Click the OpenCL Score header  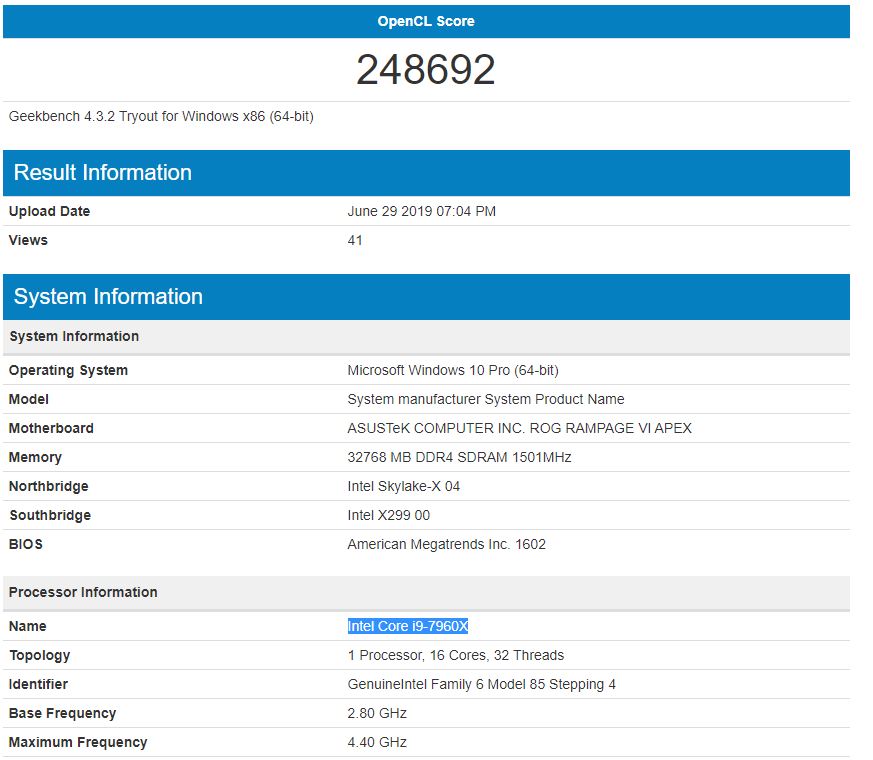(x=426, y=21)
